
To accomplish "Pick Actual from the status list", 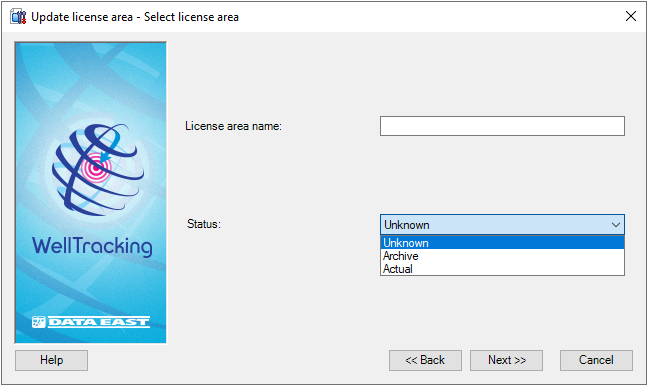I will (x=502, y=269).
